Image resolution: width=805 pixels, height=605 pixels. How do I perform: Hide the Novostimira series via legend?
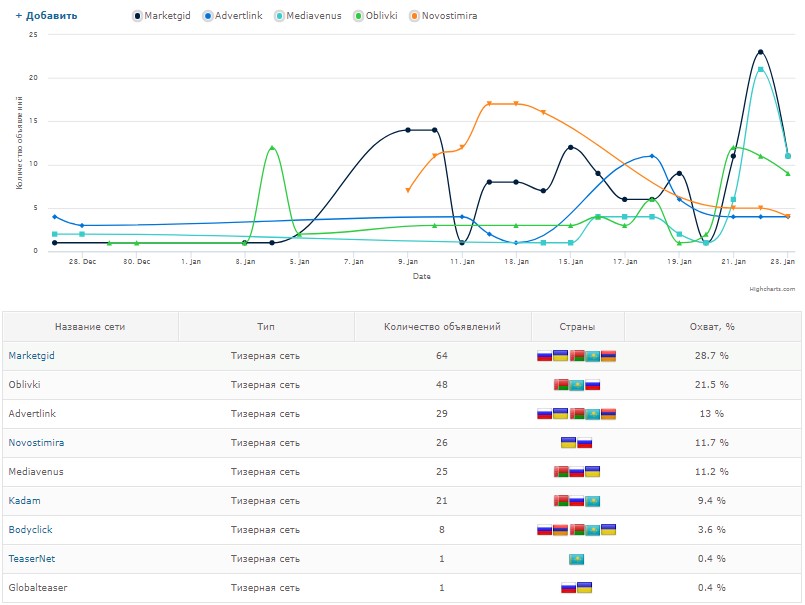444,16
